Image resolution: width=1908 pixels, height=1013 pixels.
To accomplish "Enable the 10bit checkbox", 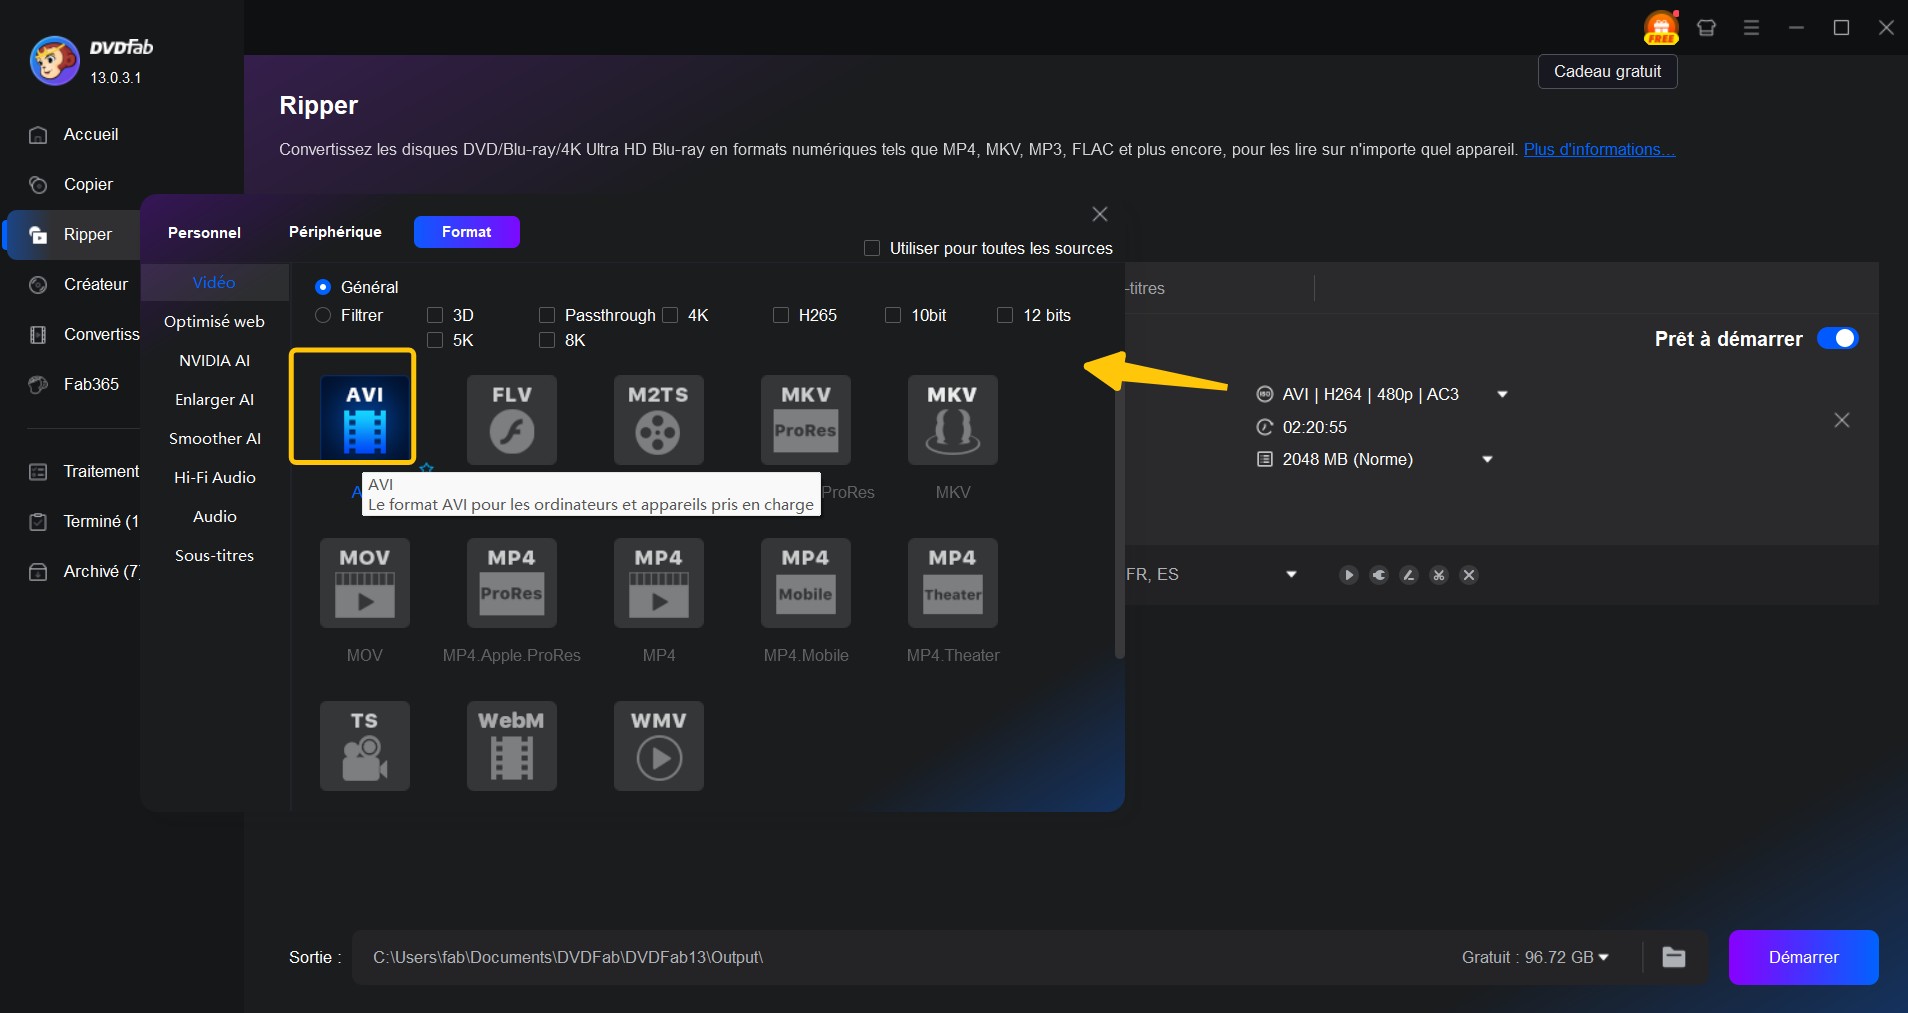I will tap(893, 315).
